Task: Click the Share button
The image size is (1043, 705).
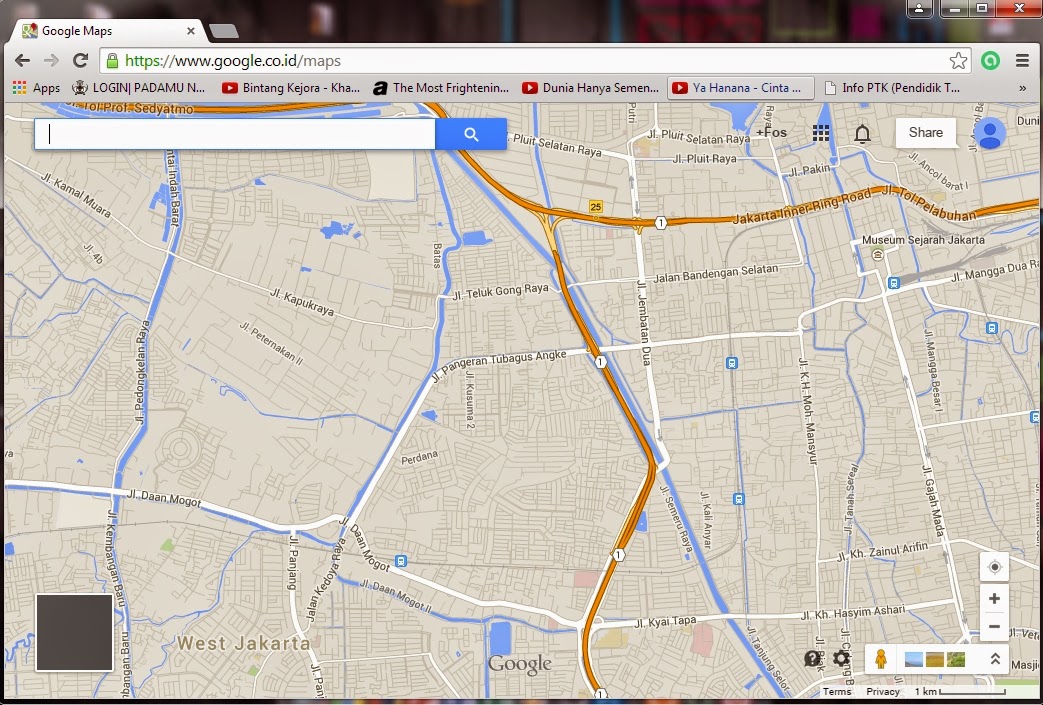Action: [925, 132]
